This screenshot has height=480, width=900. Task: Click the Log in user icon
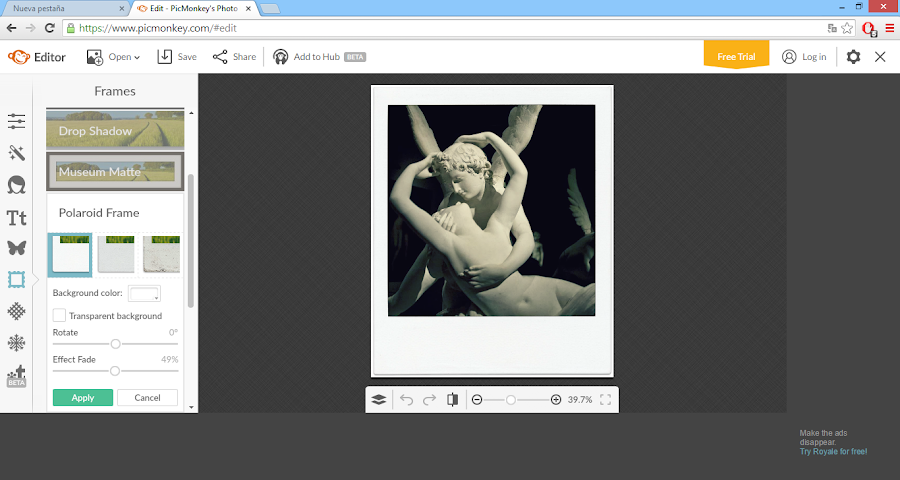(x=789, y=56)
